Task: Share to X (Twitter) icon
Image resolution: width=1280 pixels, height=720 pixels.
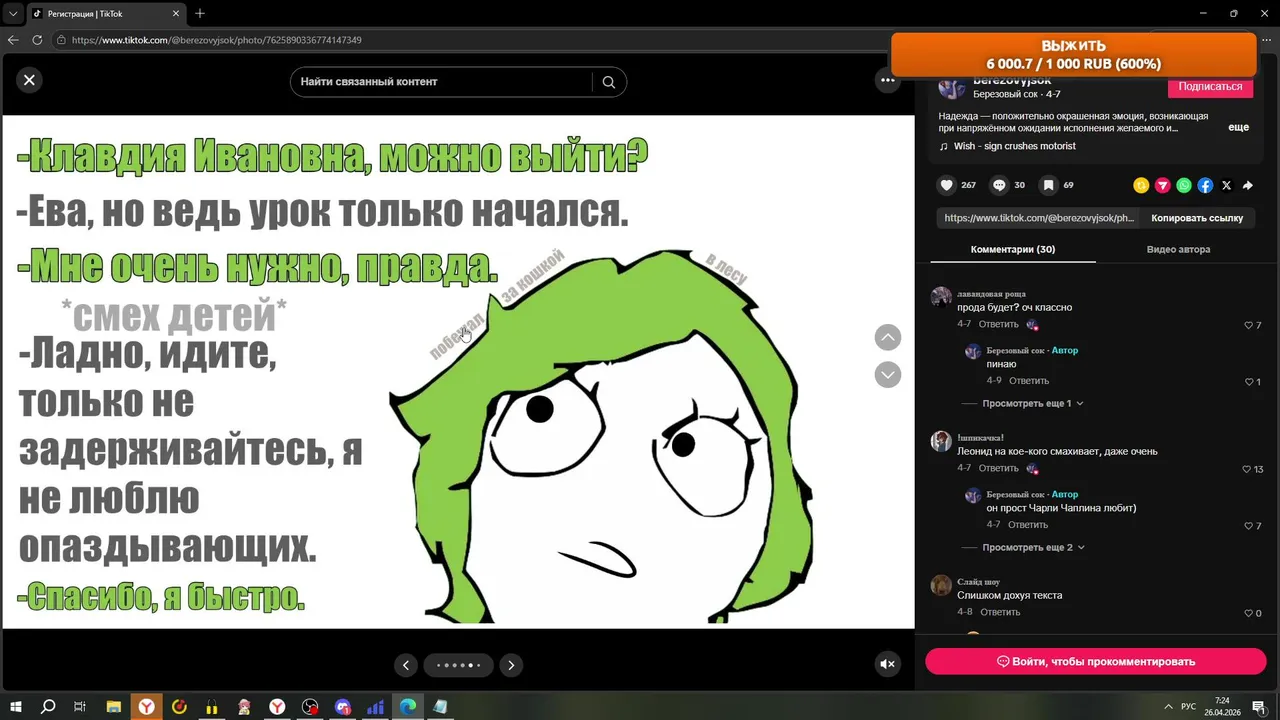Action: click(1227, 185)
